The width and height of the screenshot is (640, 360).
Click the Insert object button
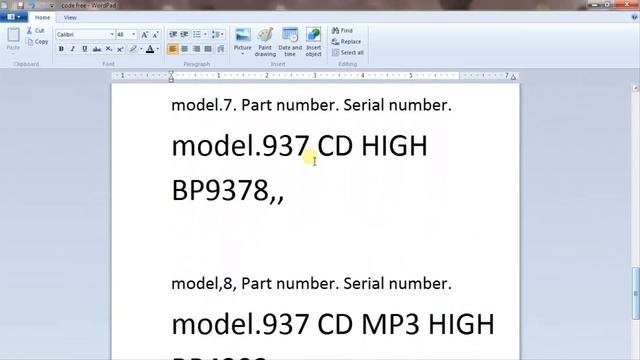pyautogui.click(x=313, y=41)
